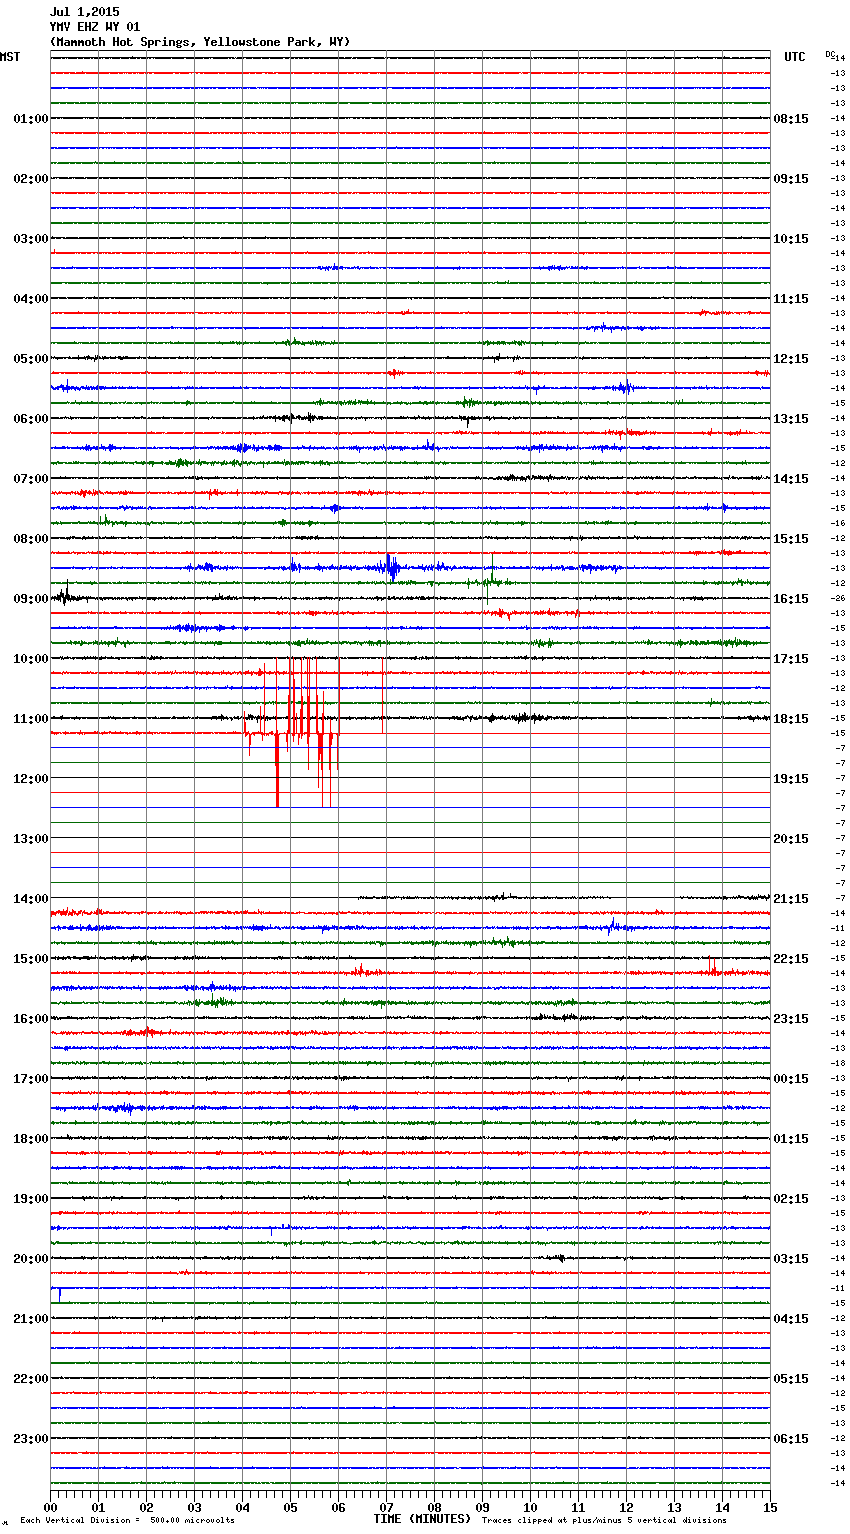
Task: Click the 'Each Vertical Division' scale note
Action: click(x=127, y=1521)
